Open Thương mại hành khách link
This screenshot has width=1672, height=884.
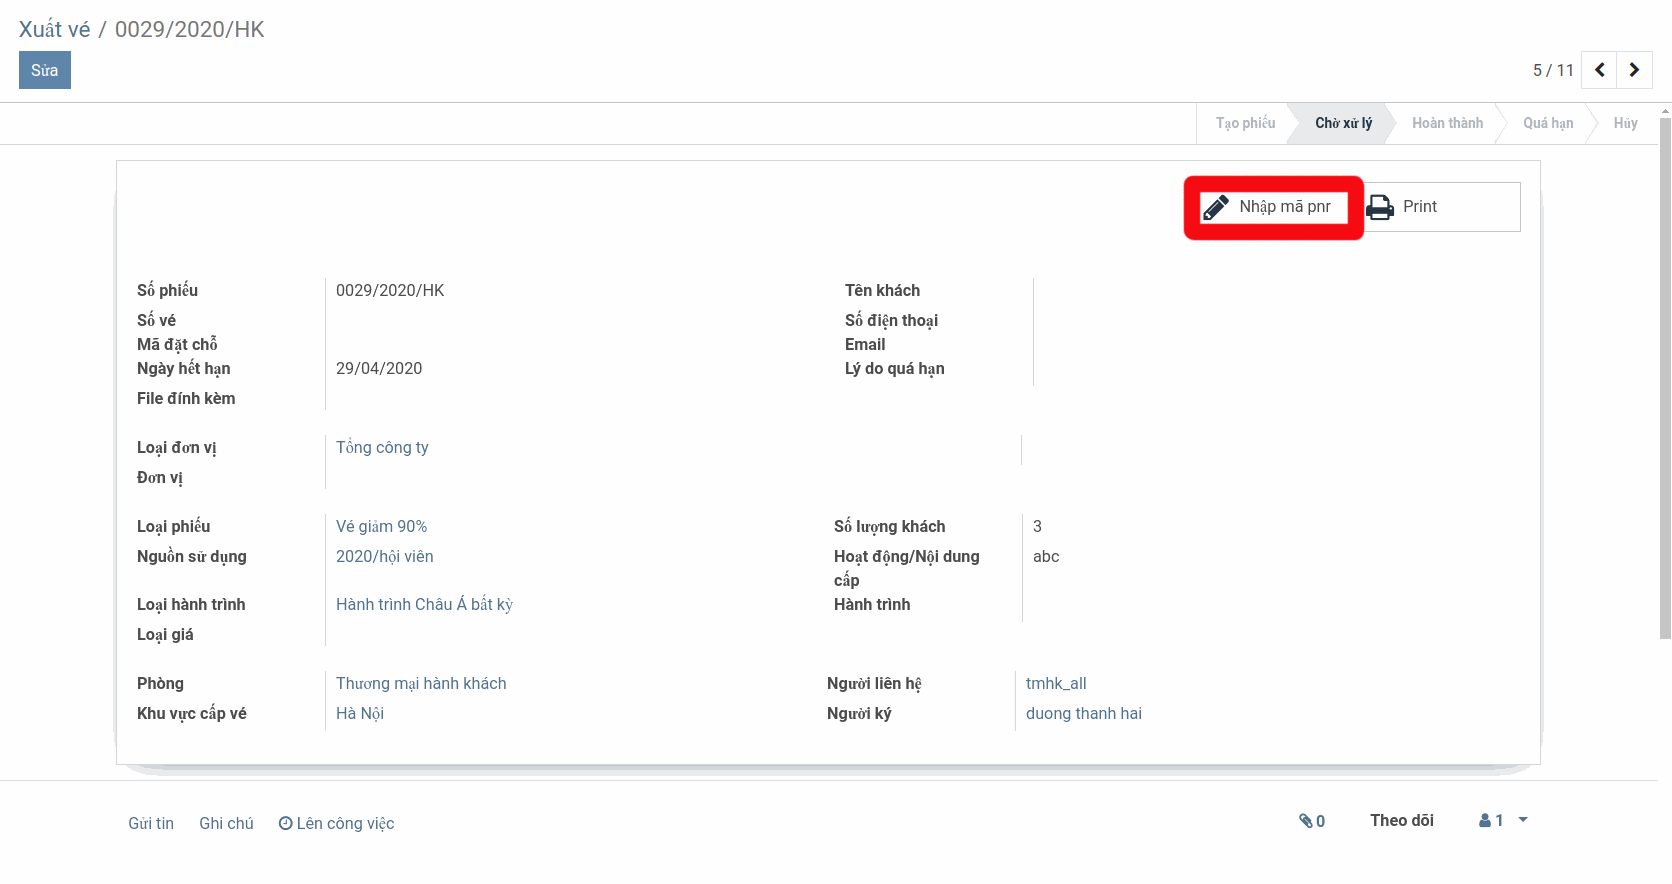point(421,683)
